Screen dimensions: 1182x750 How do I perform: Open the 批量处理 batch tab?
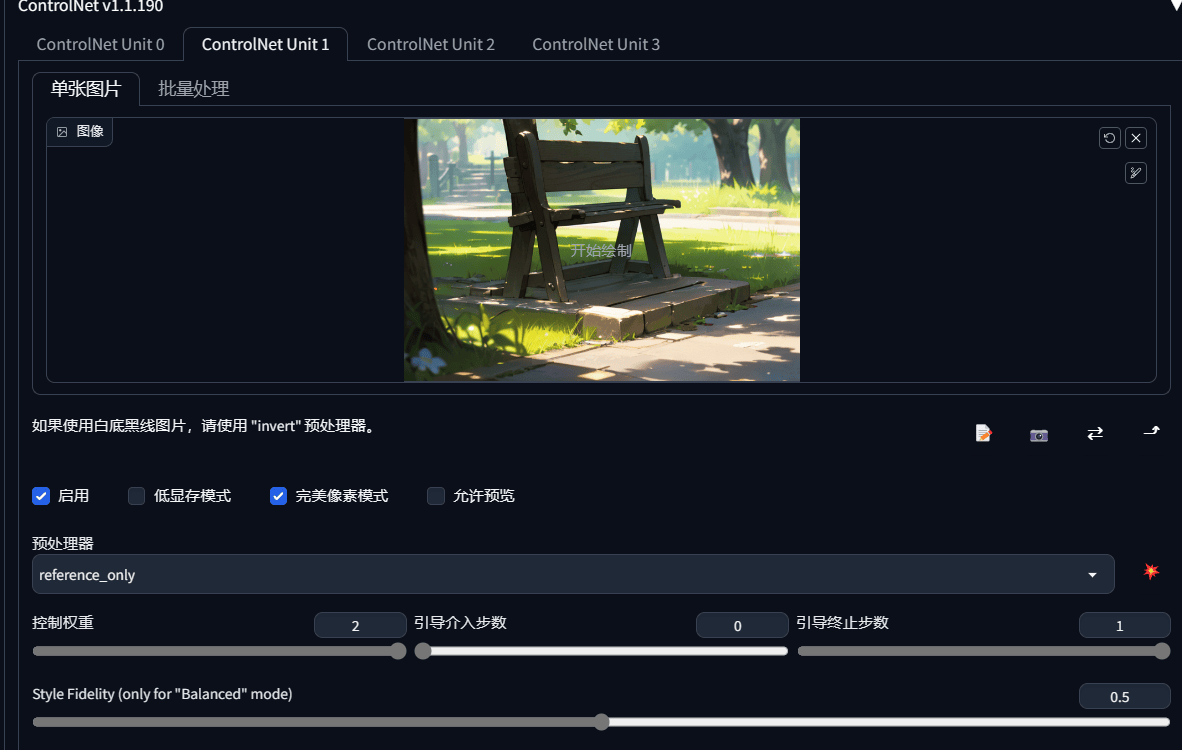click(194, 89)
